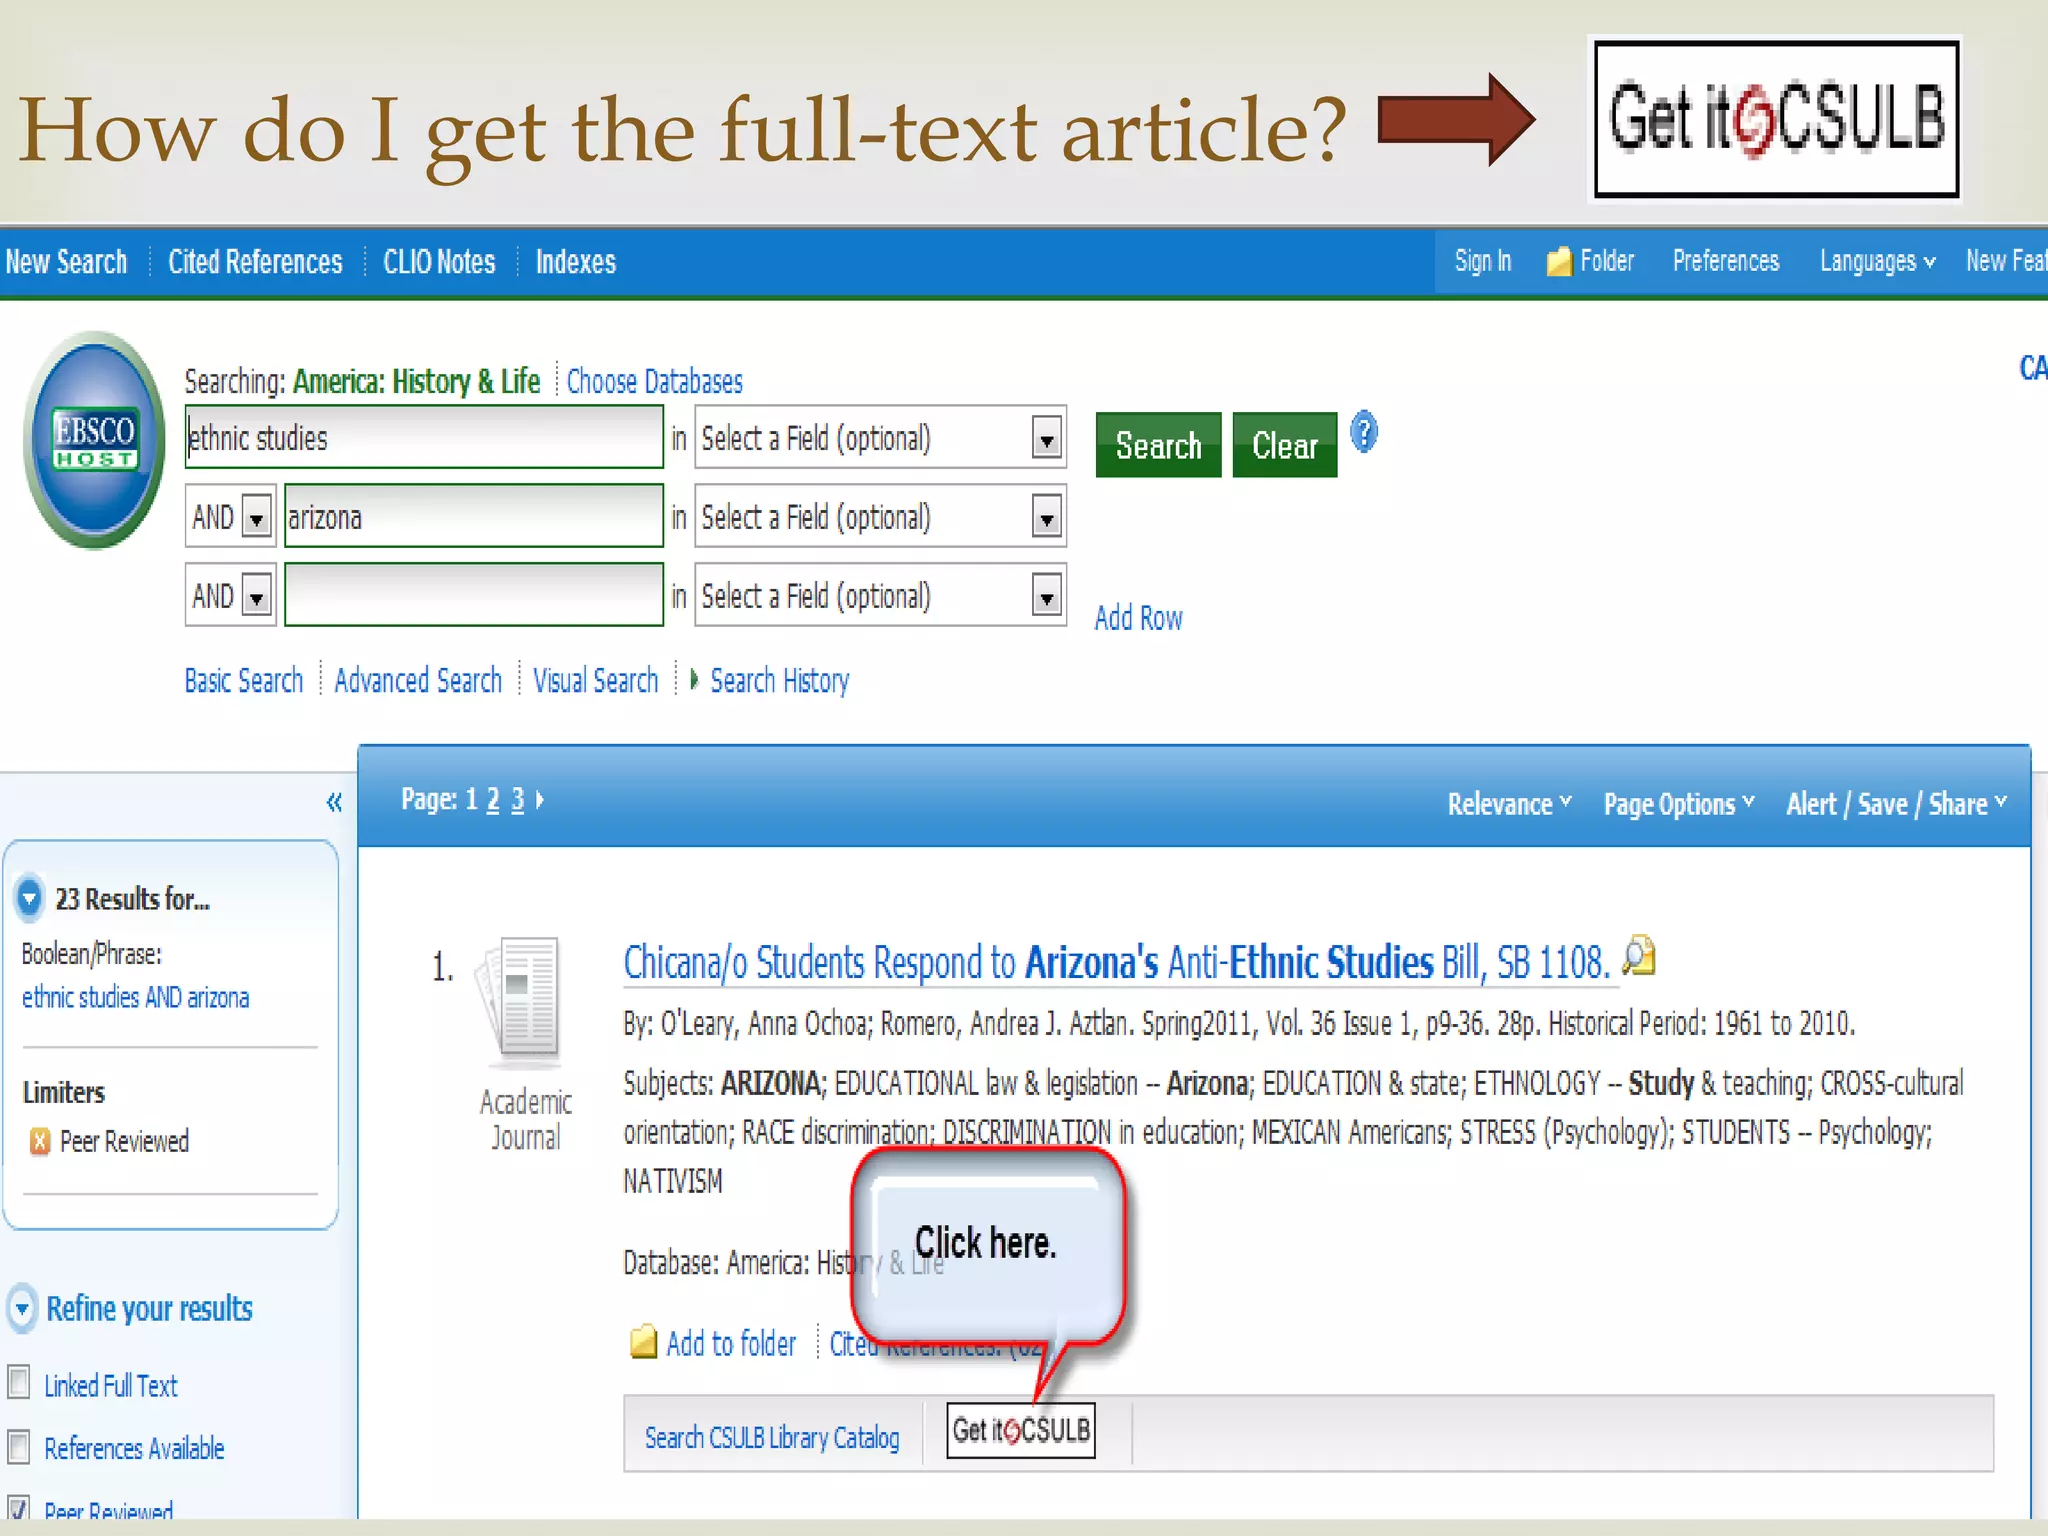Open Indexes menu item
Viewport: 2048px width, 1536px height.
tap(575, 262)
